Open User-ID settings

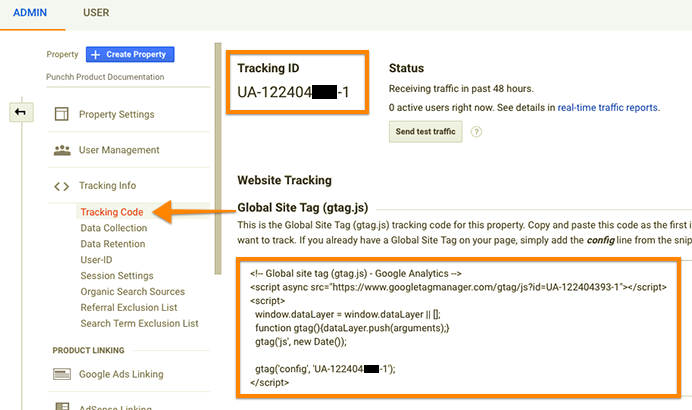(96, 260)
